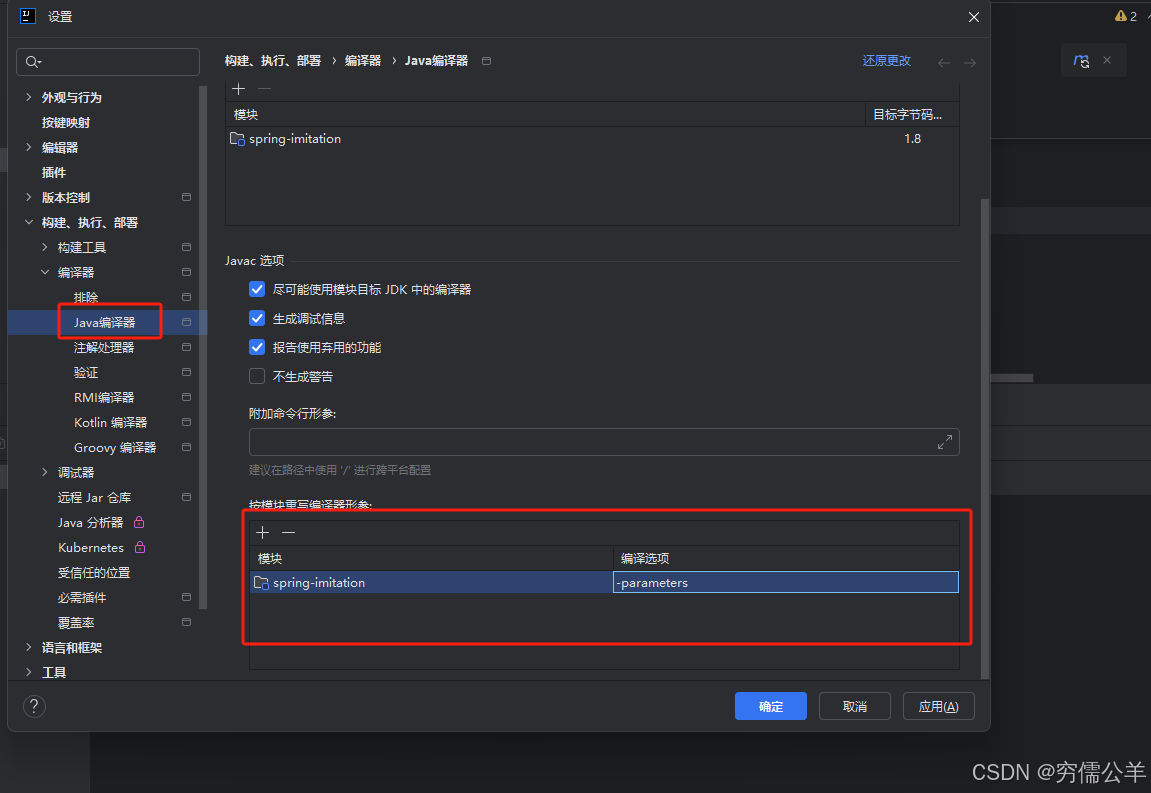Click the 1.8 target bytecode cell
1151x793 pixels.
click(x=912, y=139)
